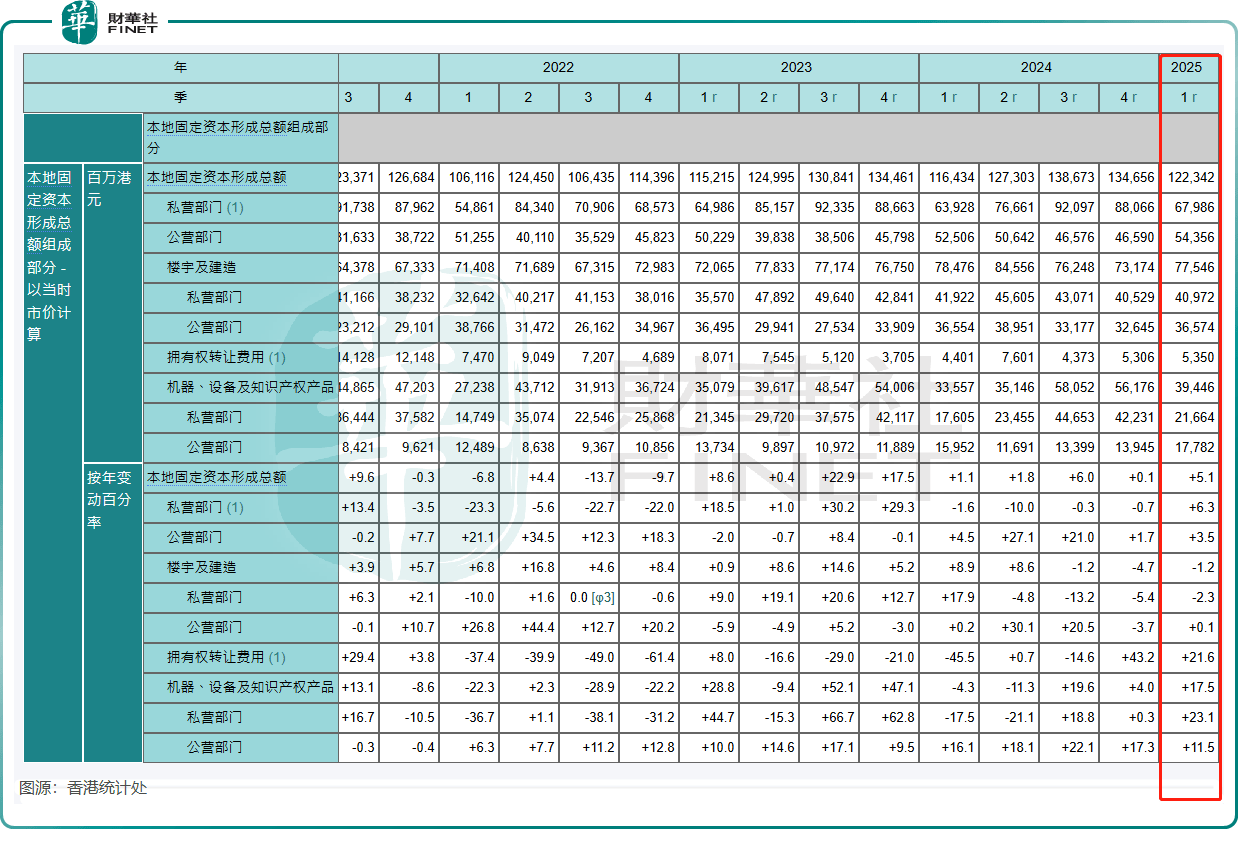The height and width of the screenshot is (849, 1238).
Task: Select the 2022 year column header
Action: [x=558, y=68]
